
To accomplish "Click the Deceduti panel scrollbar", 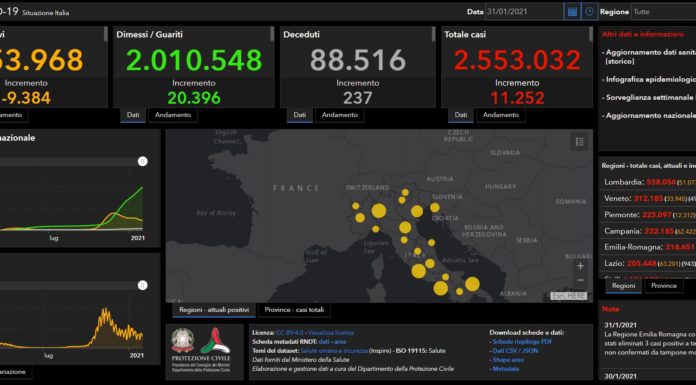I will pyautogui.click(x=433, y=35).
